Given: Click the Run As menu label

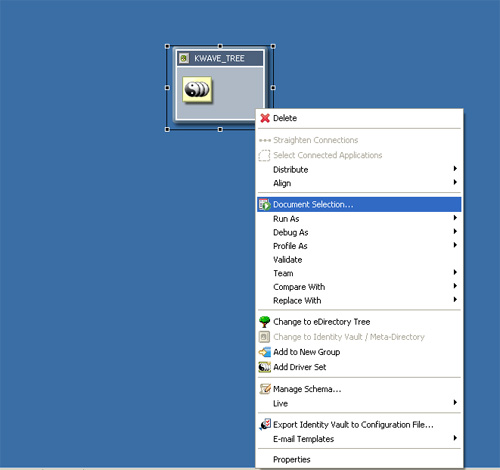Looking at the screenshot, I should [286, 219].
